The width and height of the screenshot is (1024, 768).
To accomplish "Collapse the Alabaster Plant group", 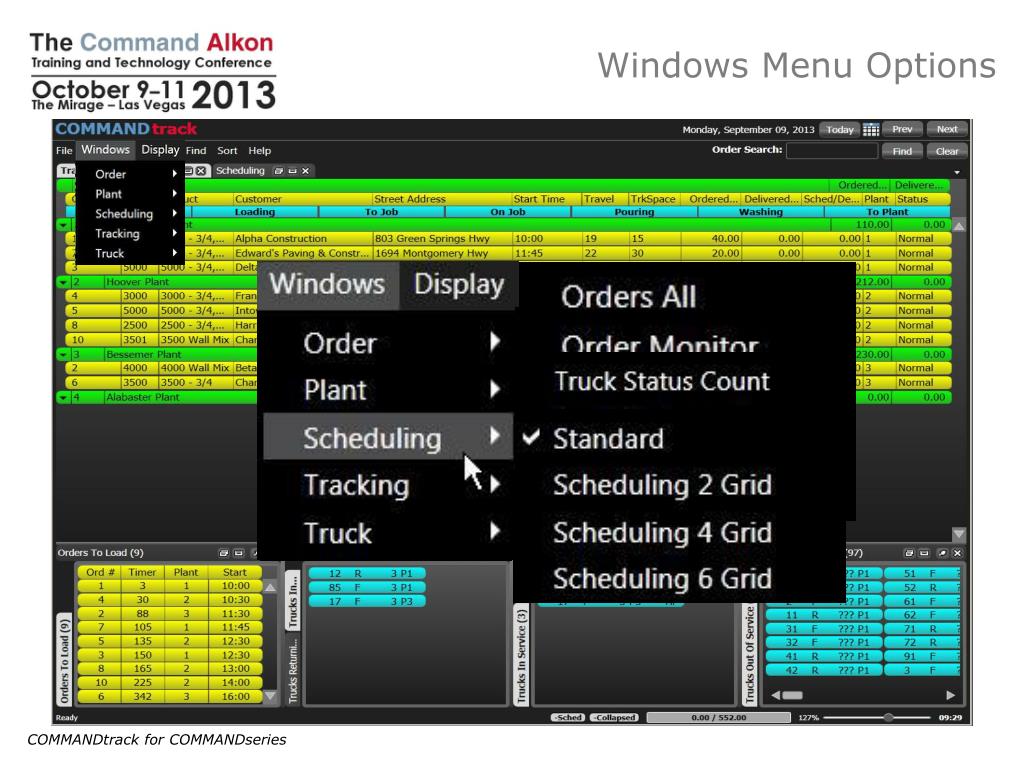I will coord(63,397).
